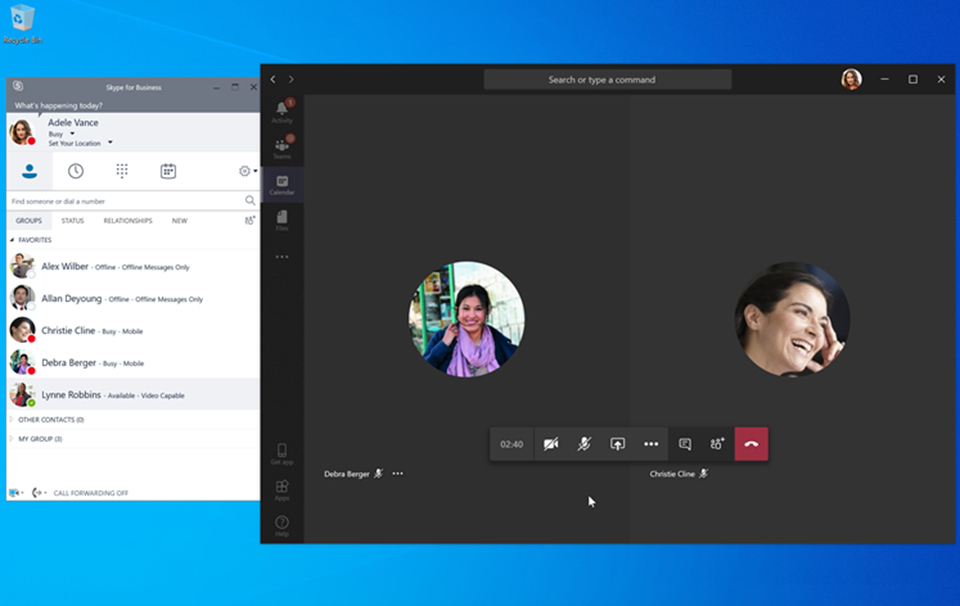Select contact Christie Cline in Skype

133,331
